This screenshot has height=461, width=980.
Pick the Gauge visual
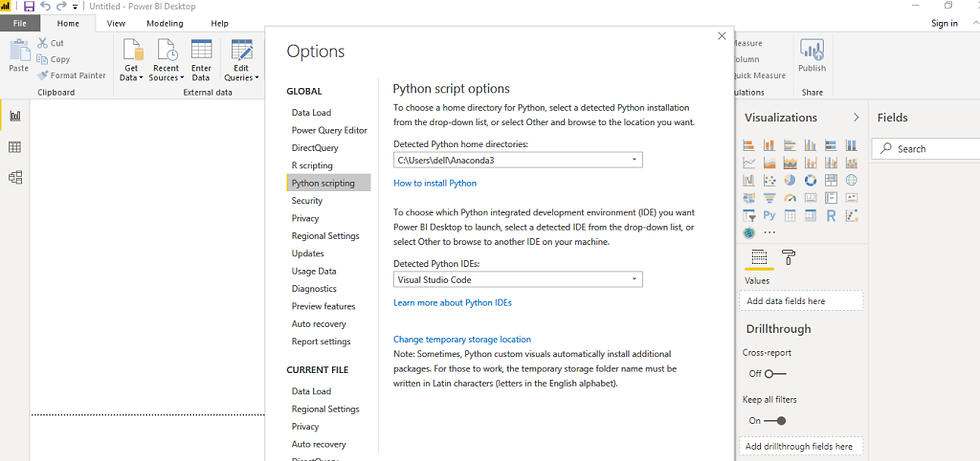tap(790, 197)
